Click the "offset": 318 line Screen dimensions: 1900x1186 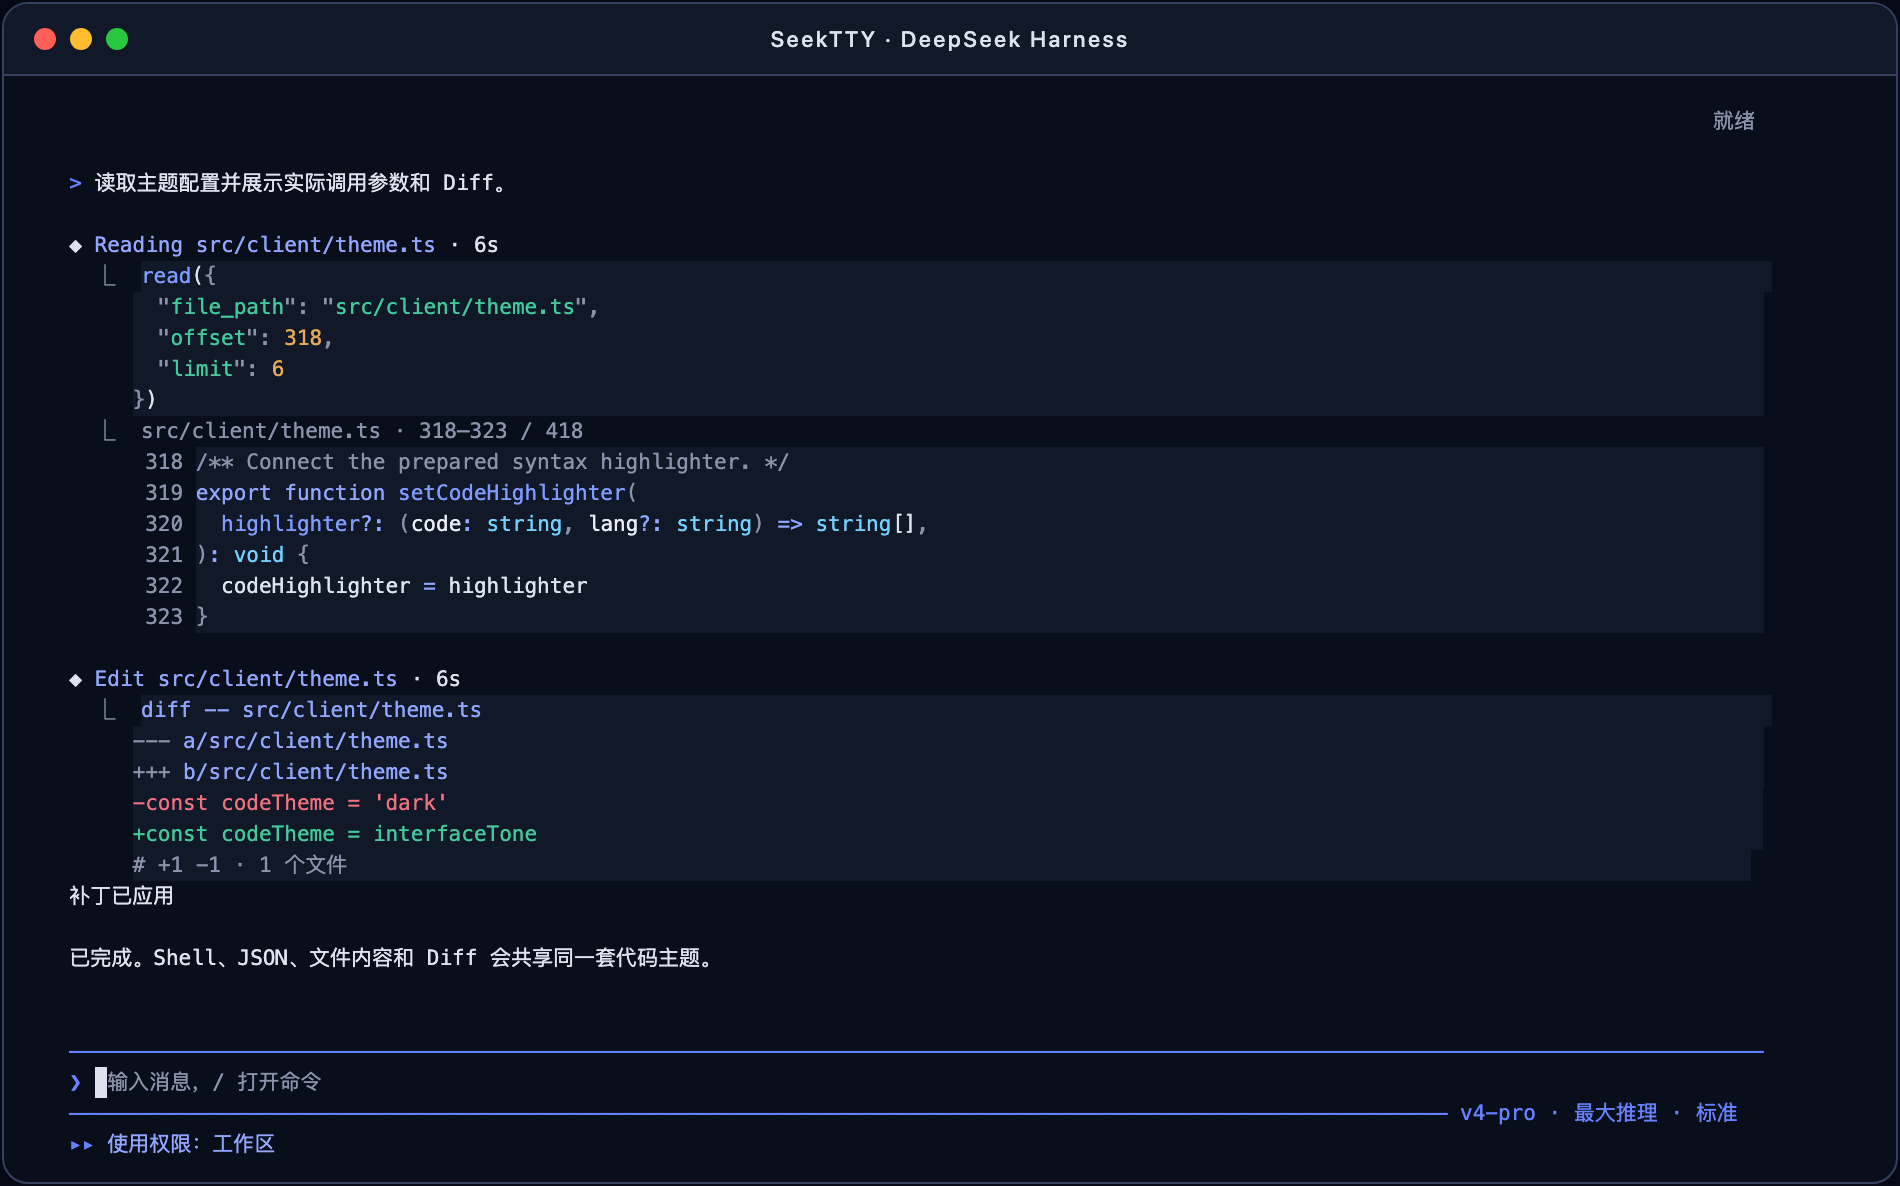tap(245, 338)
